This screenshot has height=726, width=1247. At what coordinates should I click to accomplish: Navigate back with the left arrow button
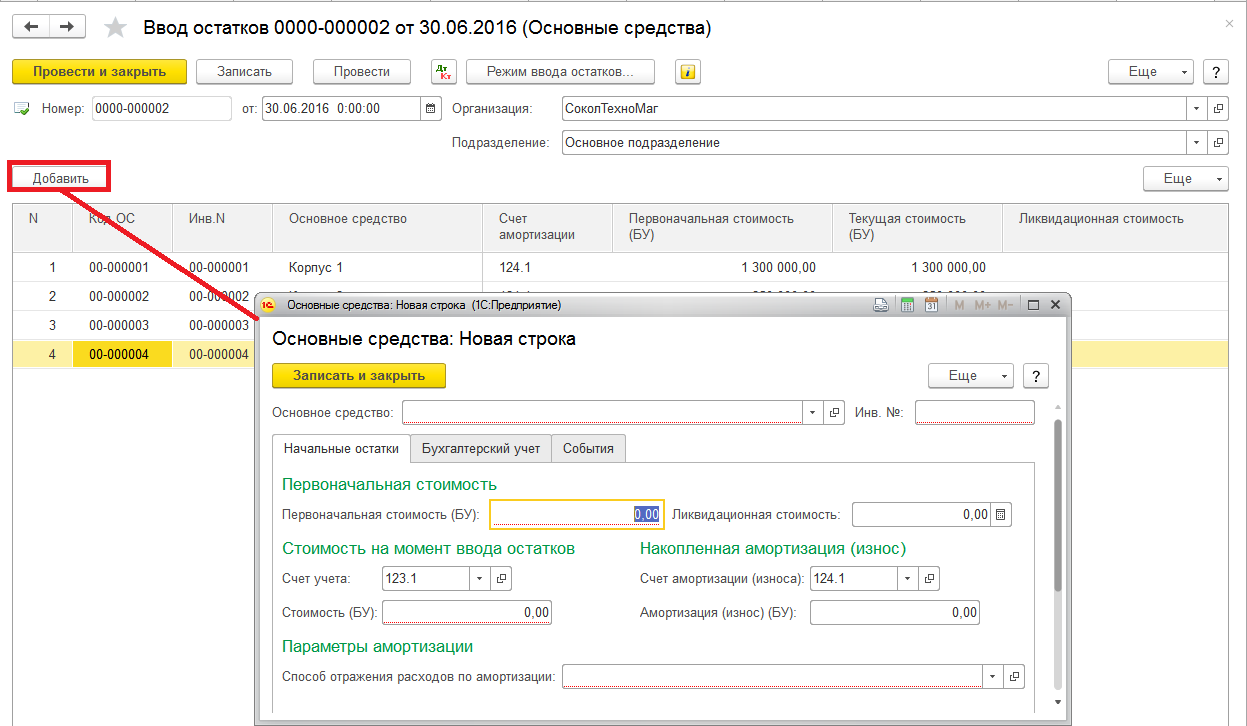tap(31, 27)
